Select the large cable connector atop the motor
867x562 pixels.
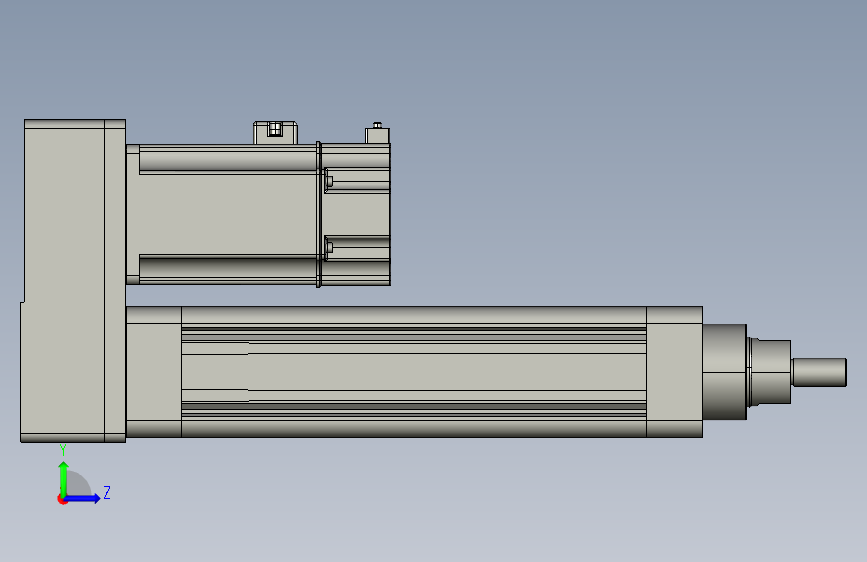275,133
